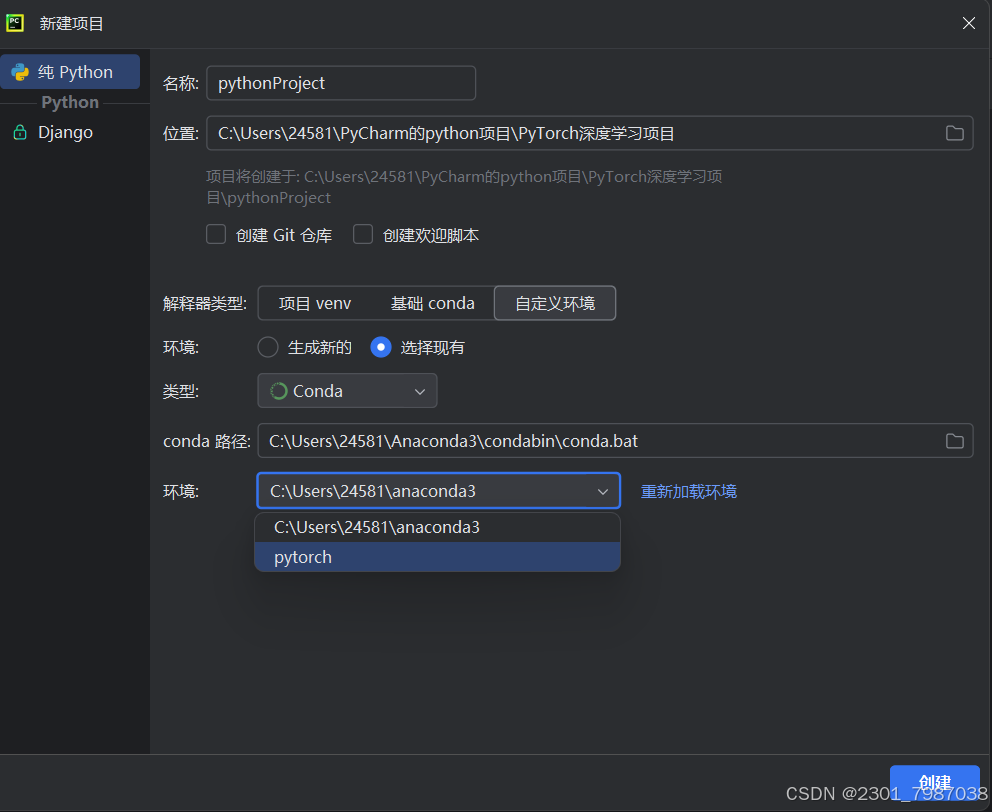This screenshot has width=992, height=812.
Task: Select the 自定义环境 tab
Action: click(x=555, y=303)
